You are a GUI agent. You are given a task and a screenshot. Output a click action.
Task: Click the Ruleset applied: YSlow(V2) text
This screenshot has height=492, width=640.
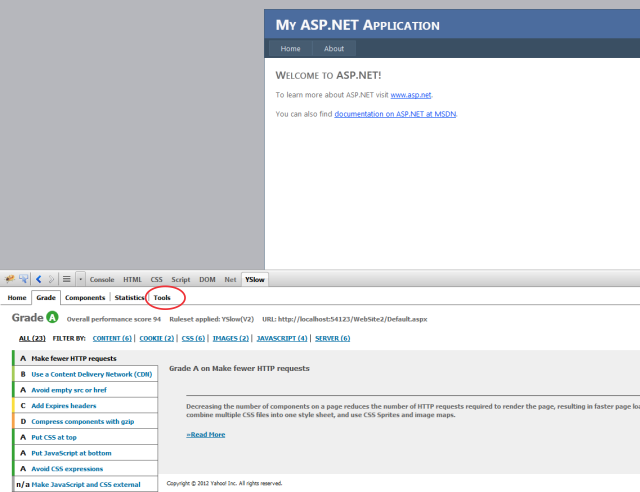pos(211,319)
